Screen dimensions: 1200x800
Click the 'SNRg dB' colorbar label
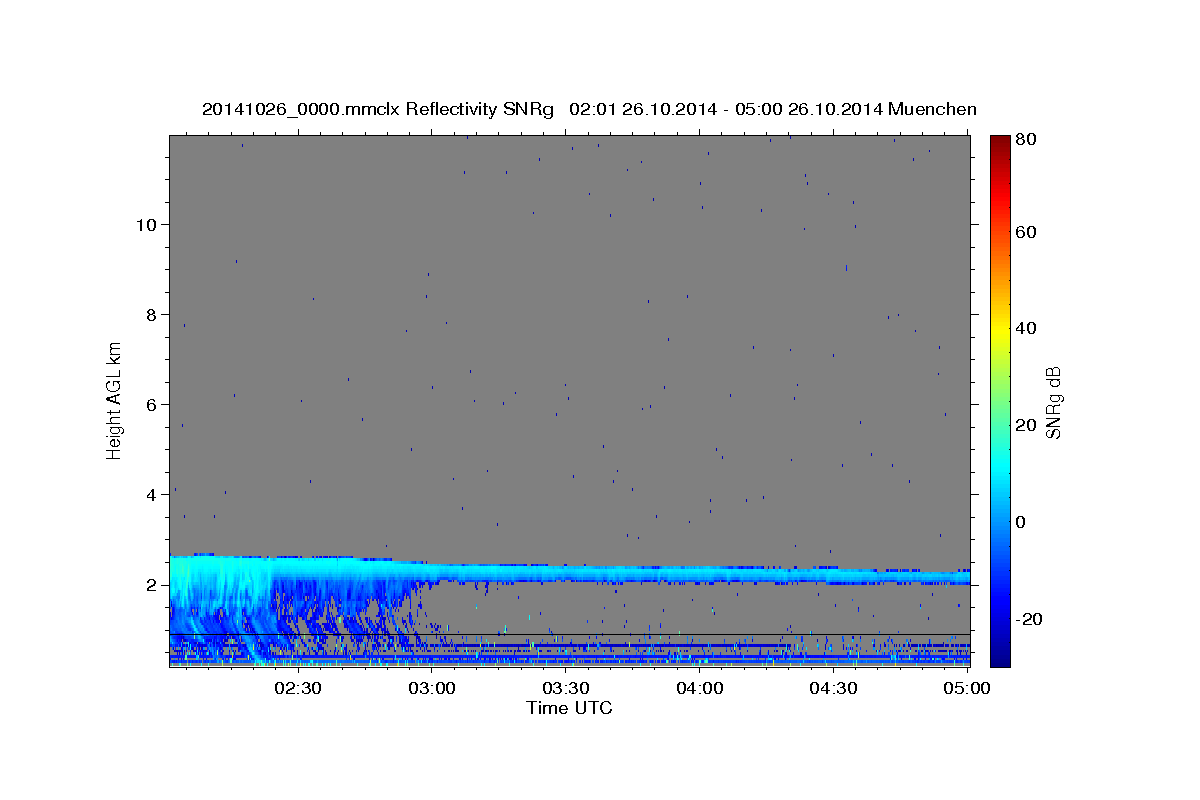tap(1053, 402)
